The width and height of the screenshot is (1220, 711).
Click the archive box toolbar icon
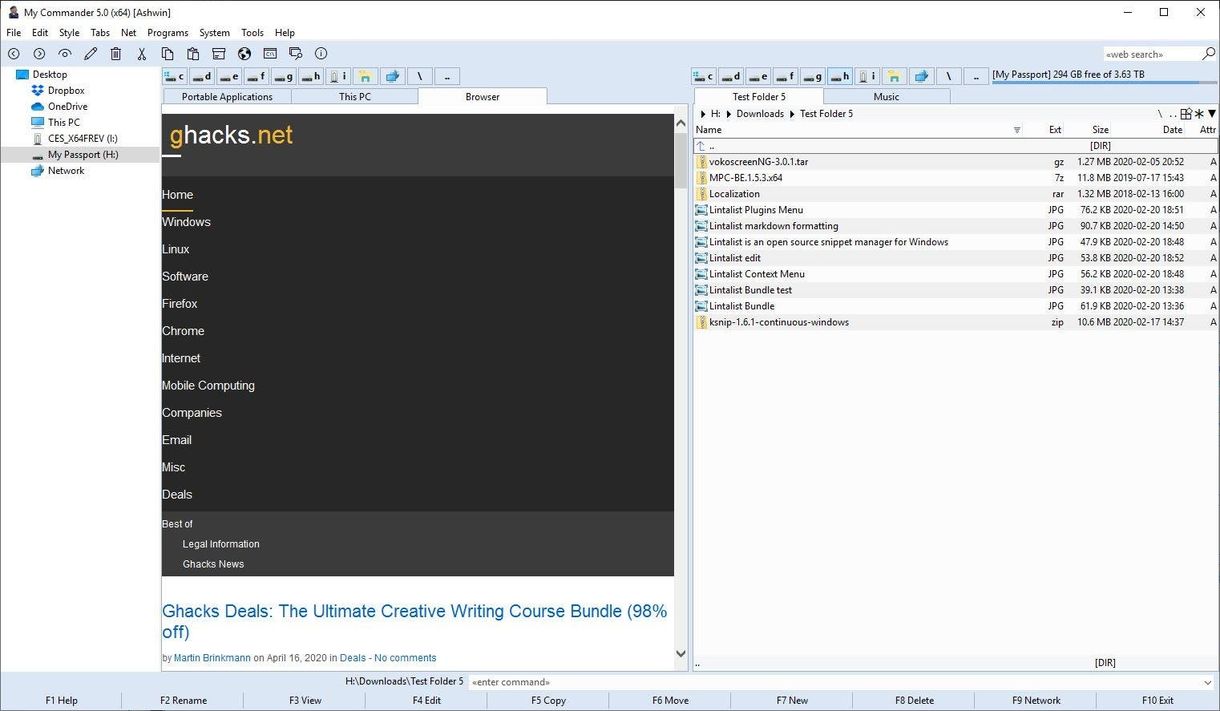[219, 54]
